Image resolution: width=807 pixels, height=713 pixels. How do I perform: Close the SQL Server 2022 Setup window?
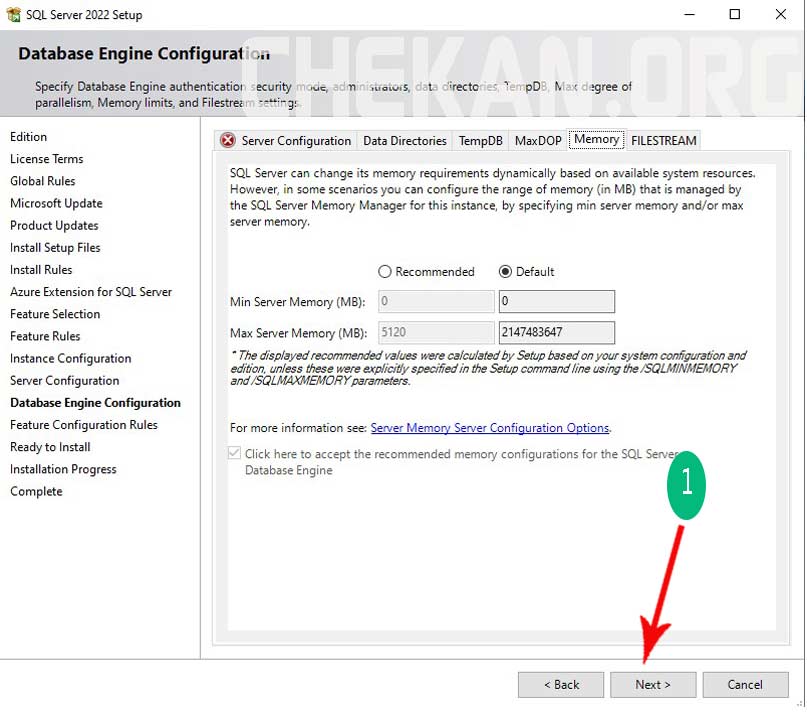[x=780, y=14]
